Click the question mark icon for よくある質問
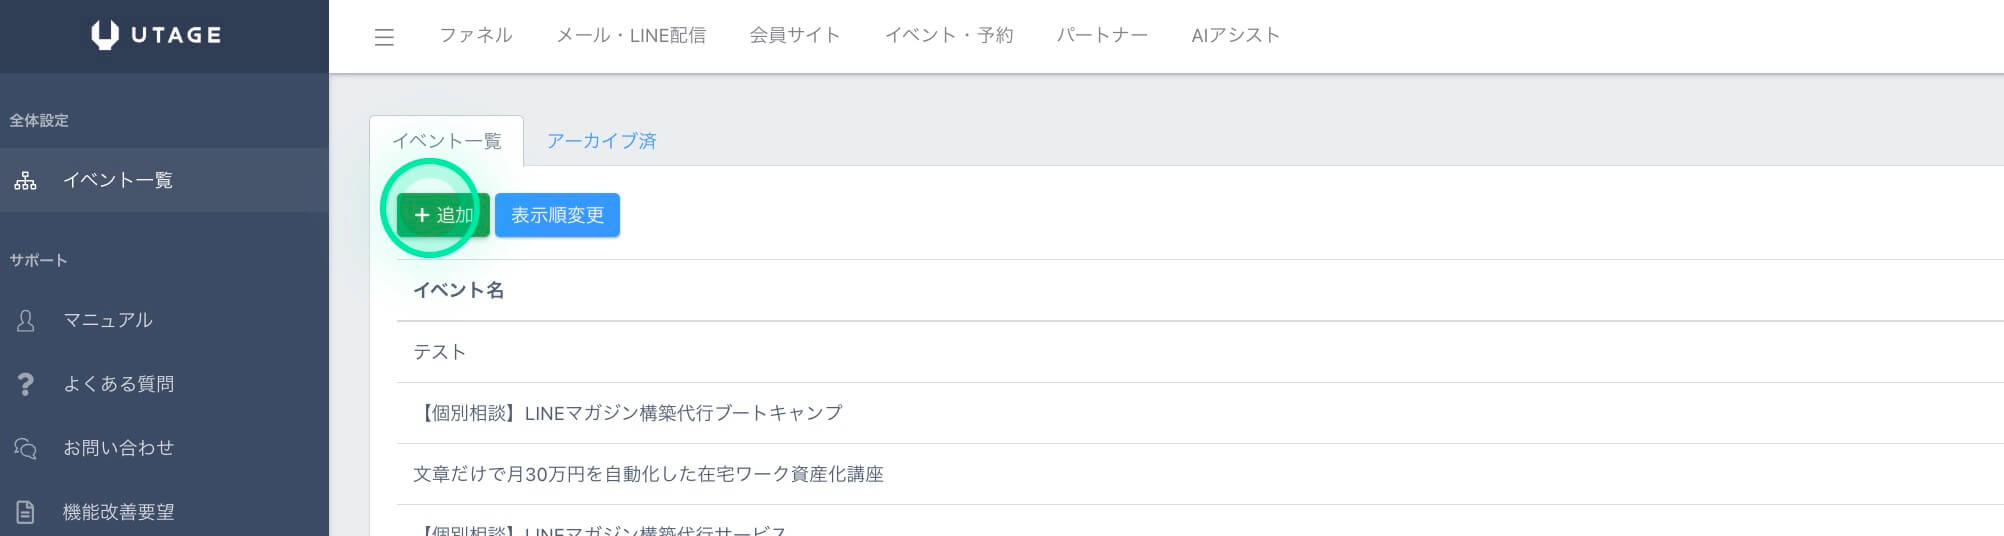The image size is (2004, 536). click(25, 384)
